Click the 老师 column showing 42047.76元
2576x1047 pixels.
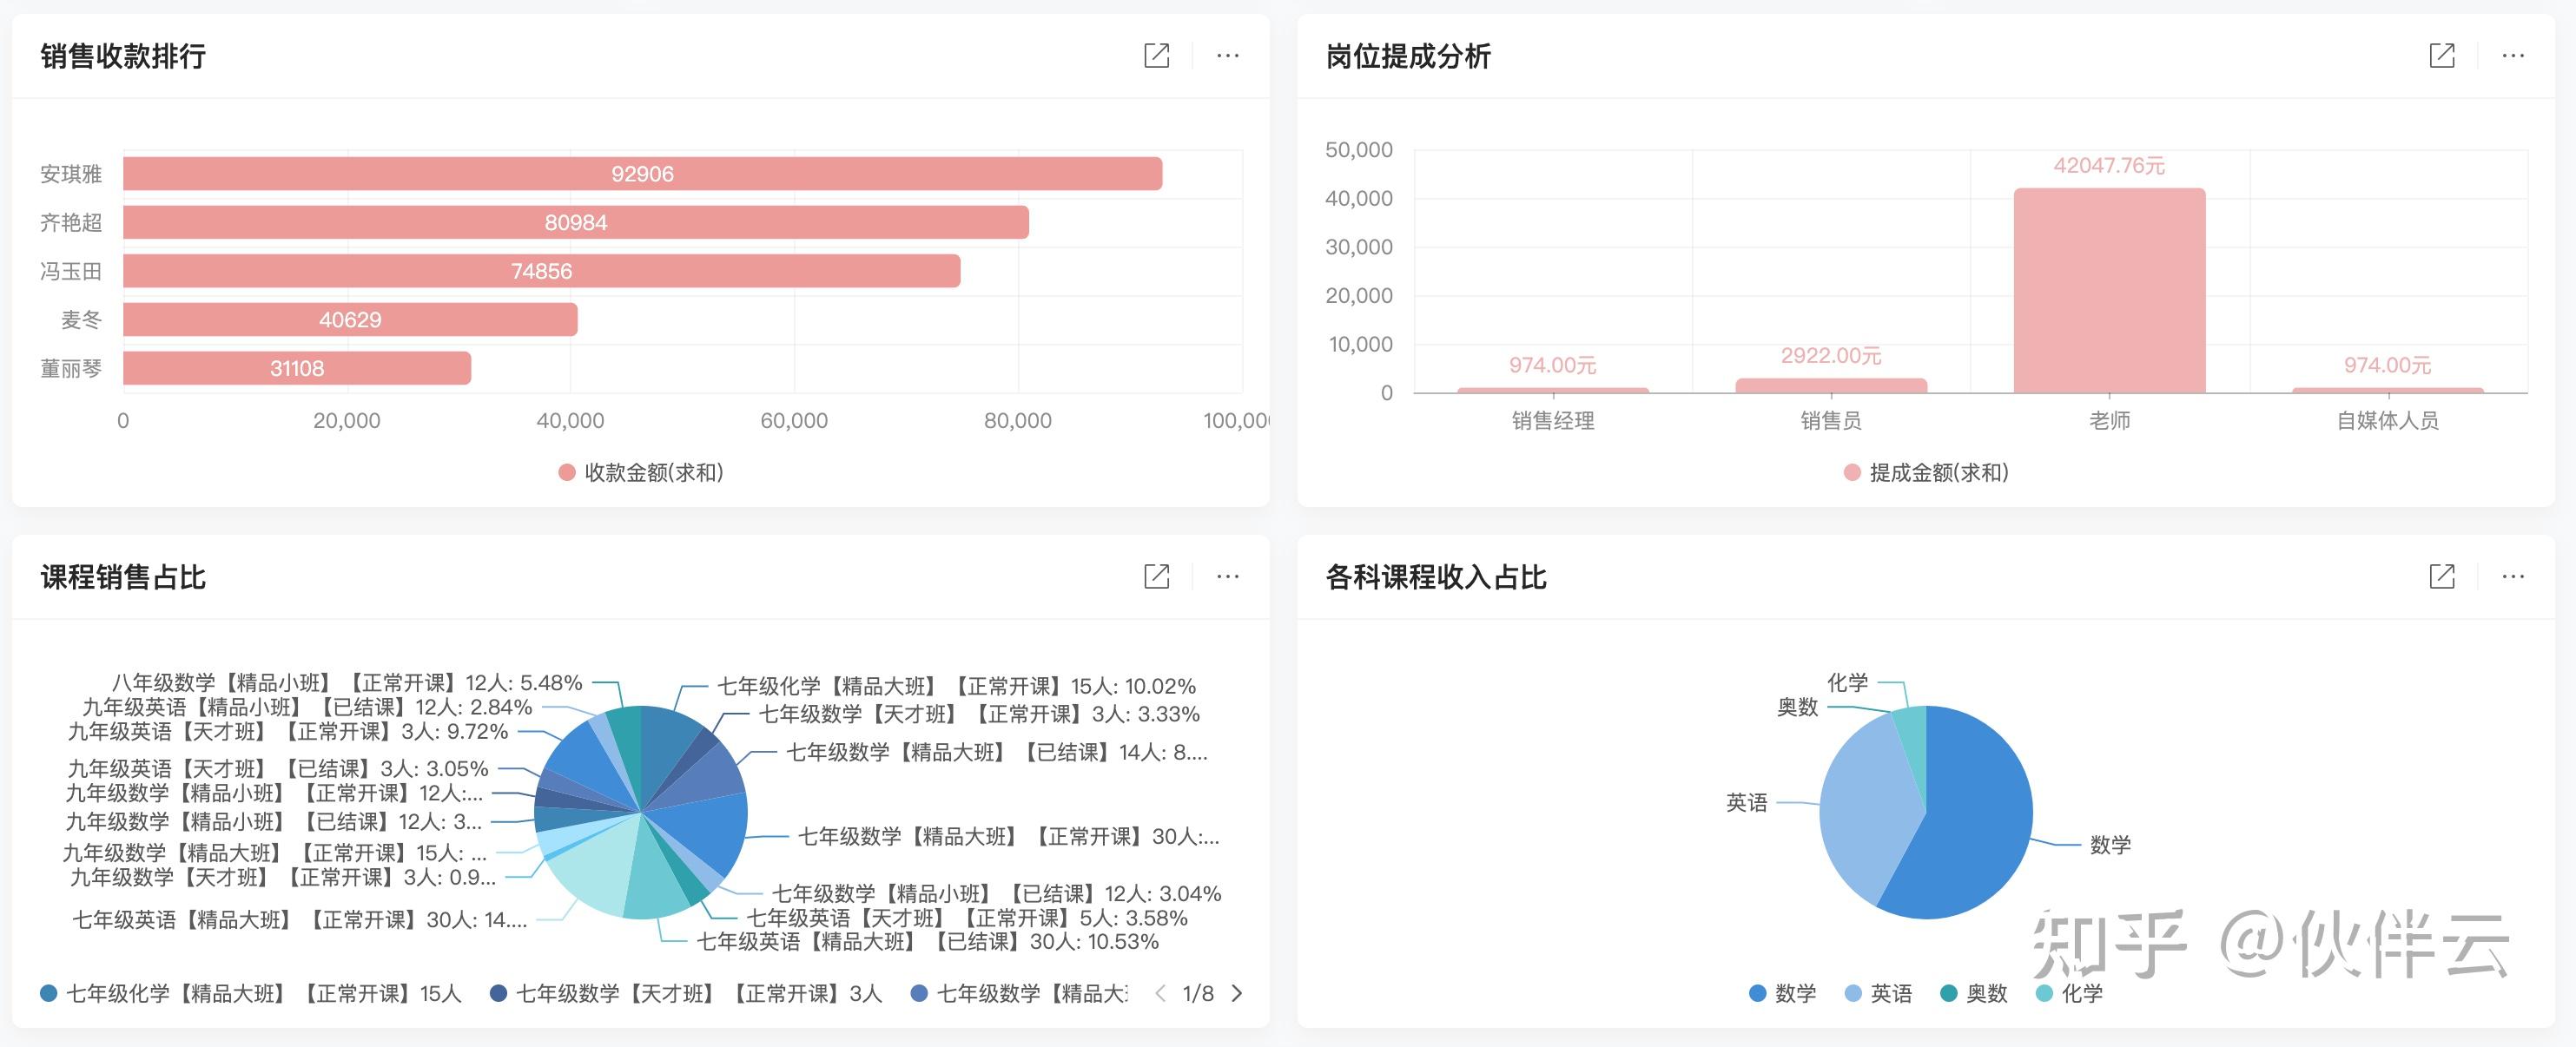(2108, 290)
